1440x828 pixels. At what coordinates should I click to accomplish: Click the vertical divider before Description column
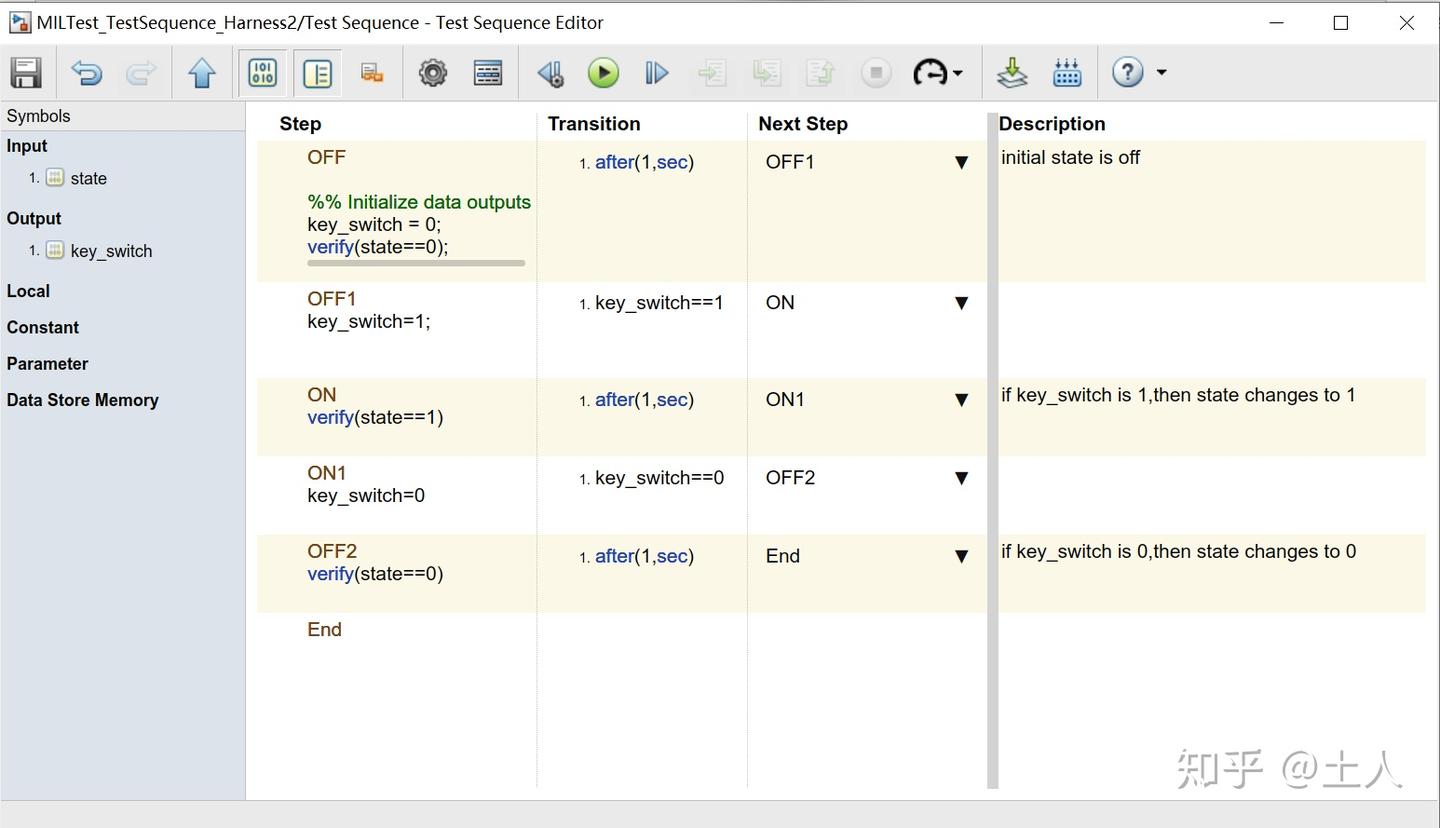pos(992,450)
